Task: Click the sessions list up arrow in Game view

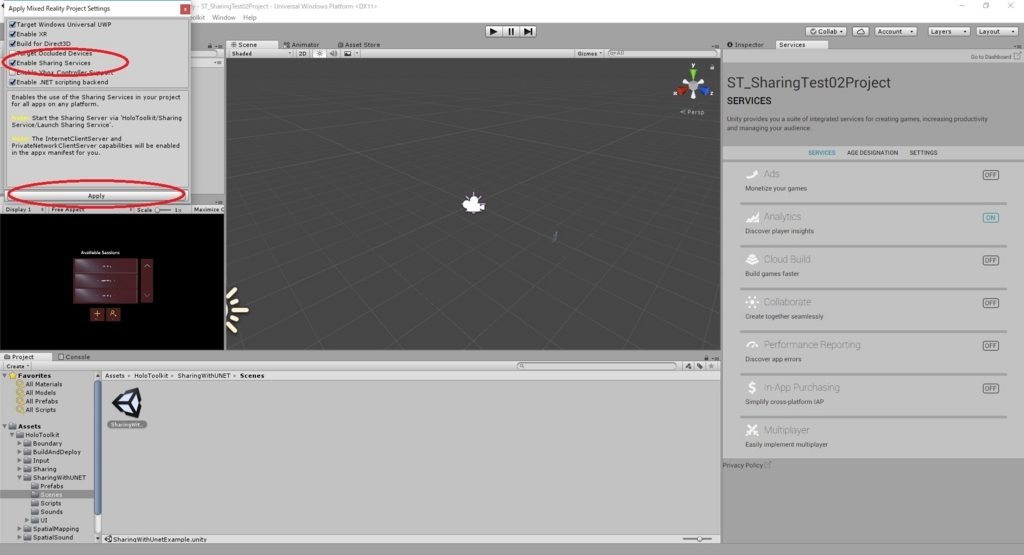Action: [147, 266]
